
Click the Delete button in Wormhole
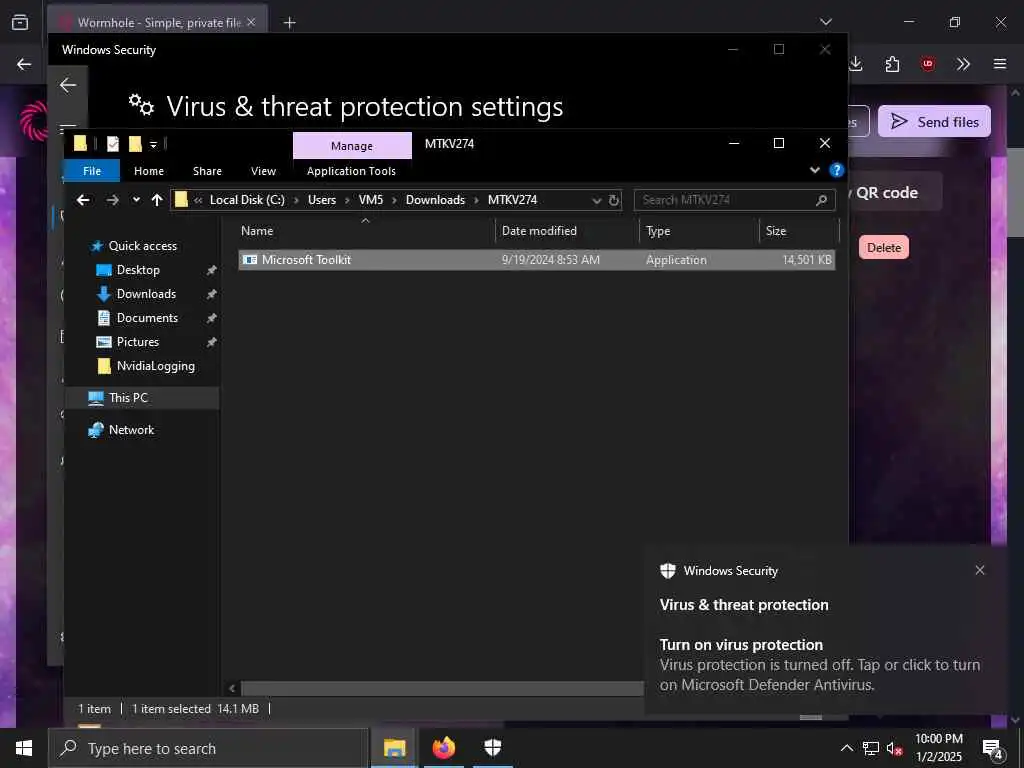(884, 248)
